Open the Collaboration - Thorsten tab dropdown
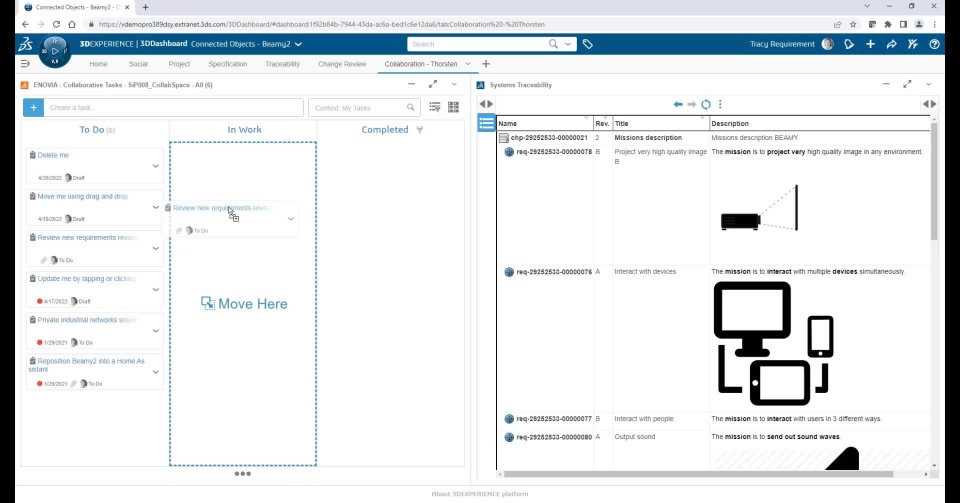The height and width of the screenshot is (503, 960). coord(468,64)
